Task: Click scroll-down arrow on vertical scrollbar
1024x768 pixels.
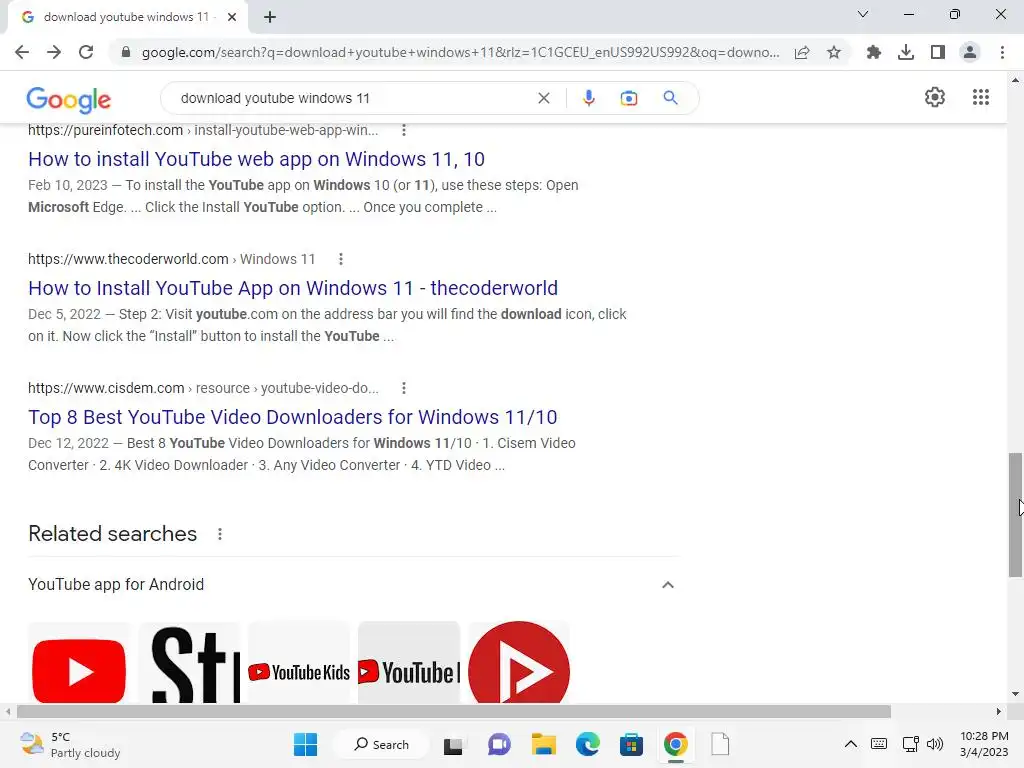Action: [1015, 694]
